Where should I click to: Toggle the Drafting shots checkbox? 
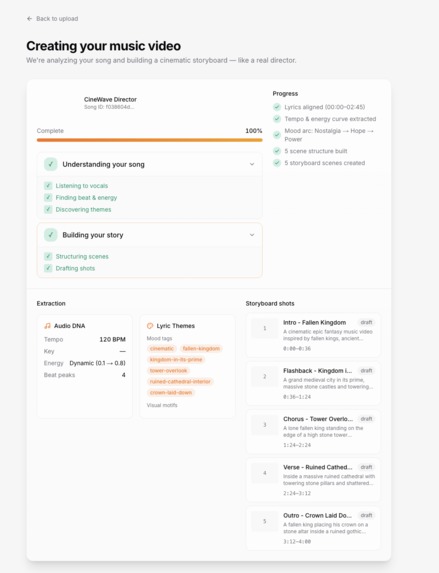pyautogui.click(x=48, y=268)
